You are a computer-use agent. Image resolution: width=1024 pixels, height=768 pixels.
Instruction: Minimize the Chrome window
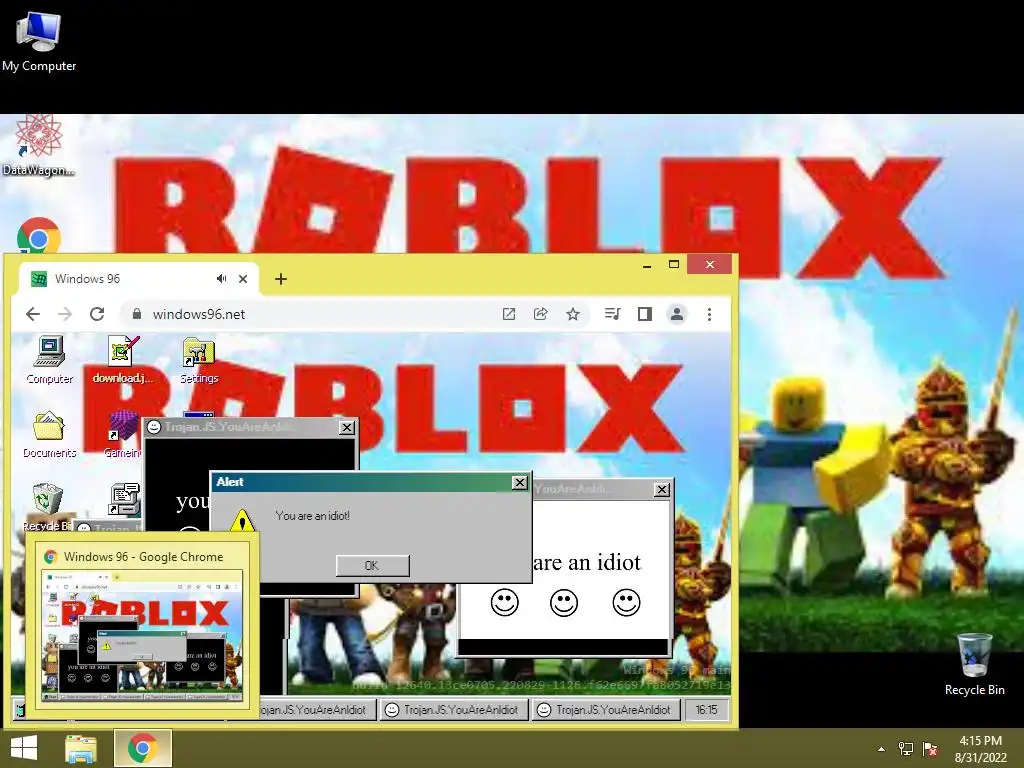click(x=647, y=265)
